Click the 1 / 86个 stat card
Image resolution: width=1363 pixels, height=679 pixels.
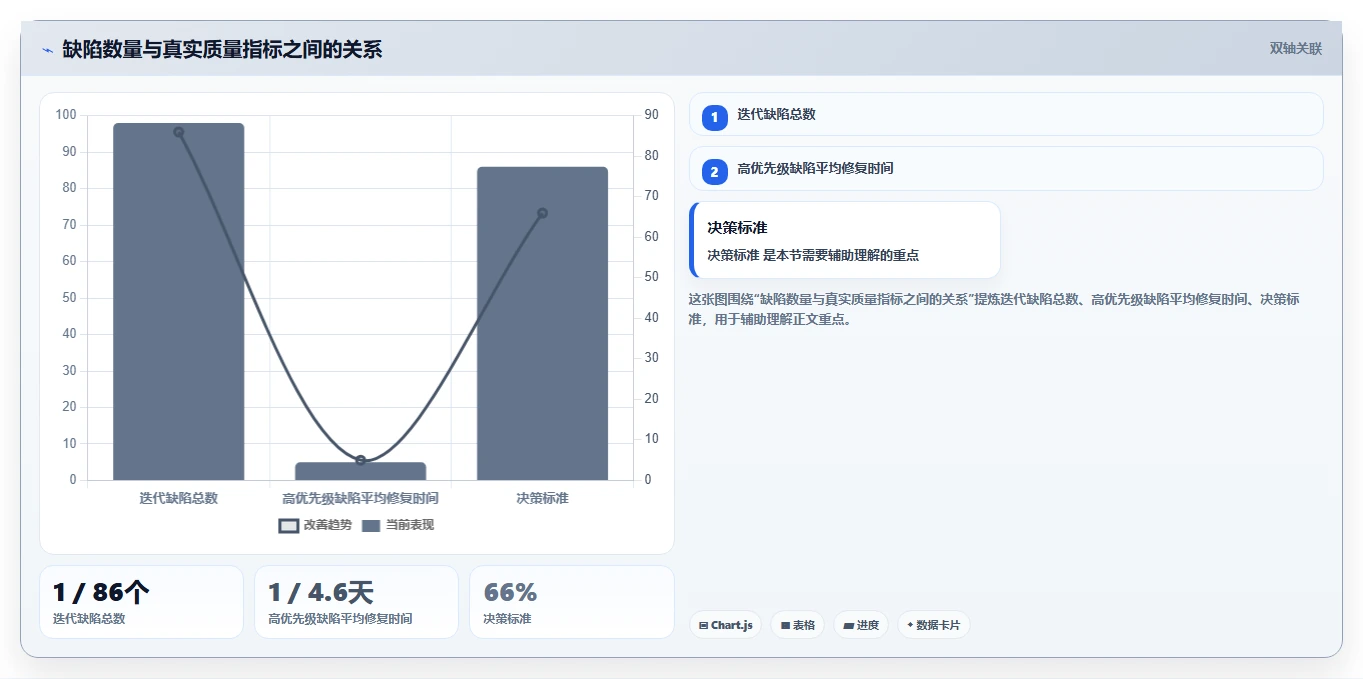(x=141, y=602)
